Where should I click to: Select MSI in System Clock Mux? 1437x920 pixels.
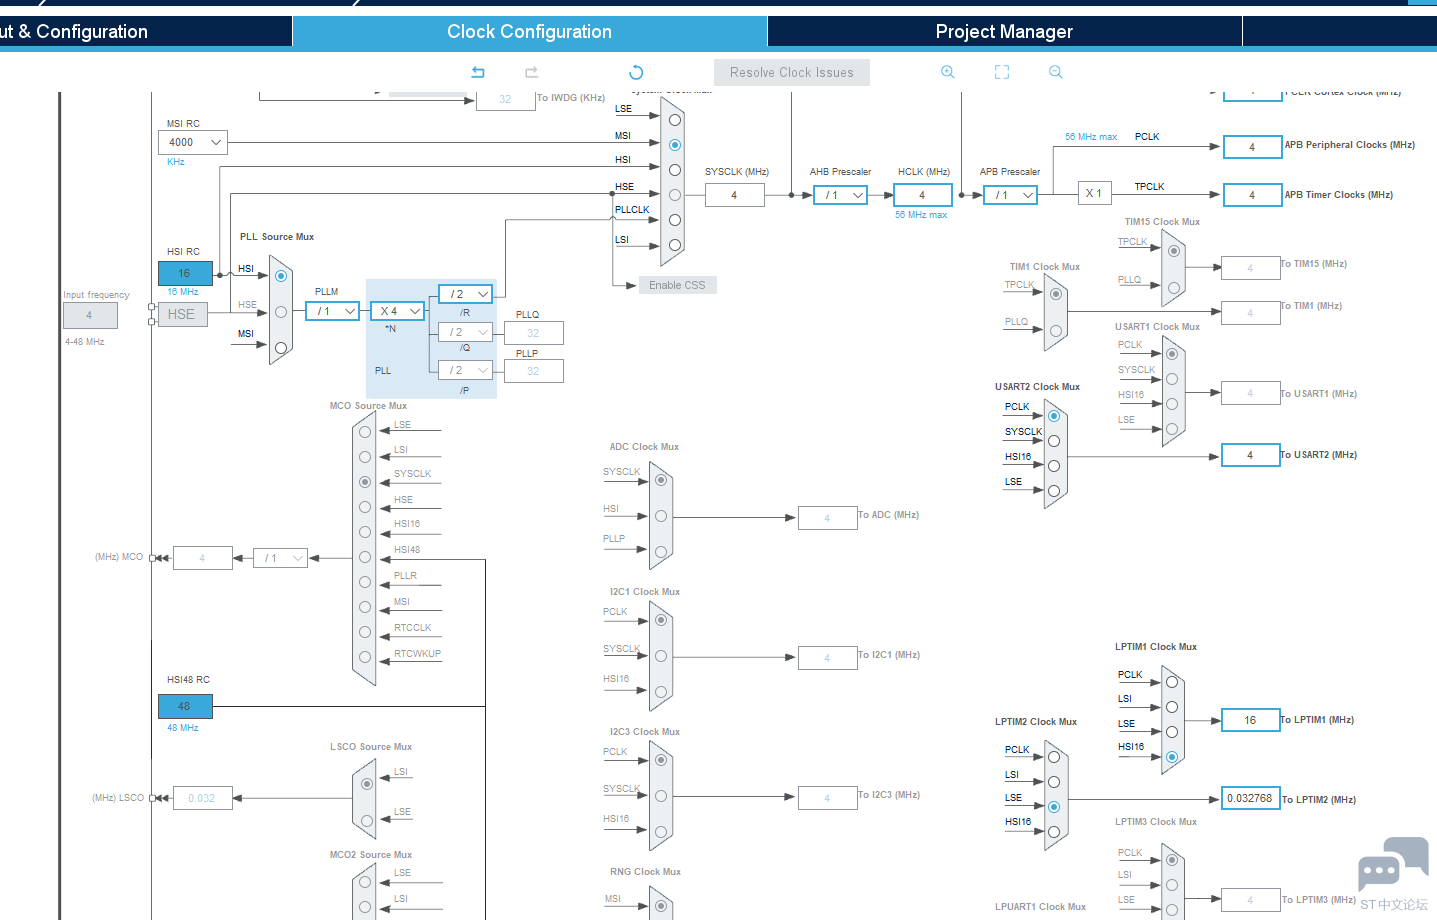tap(675, 145)
